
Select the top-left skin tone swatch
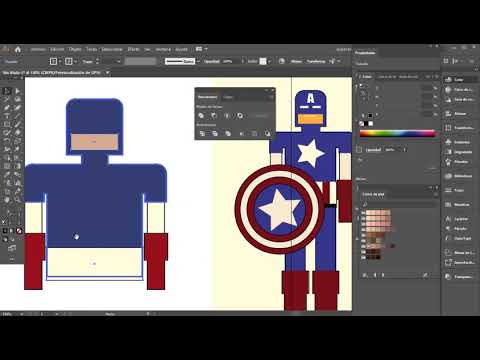(368, 212)
